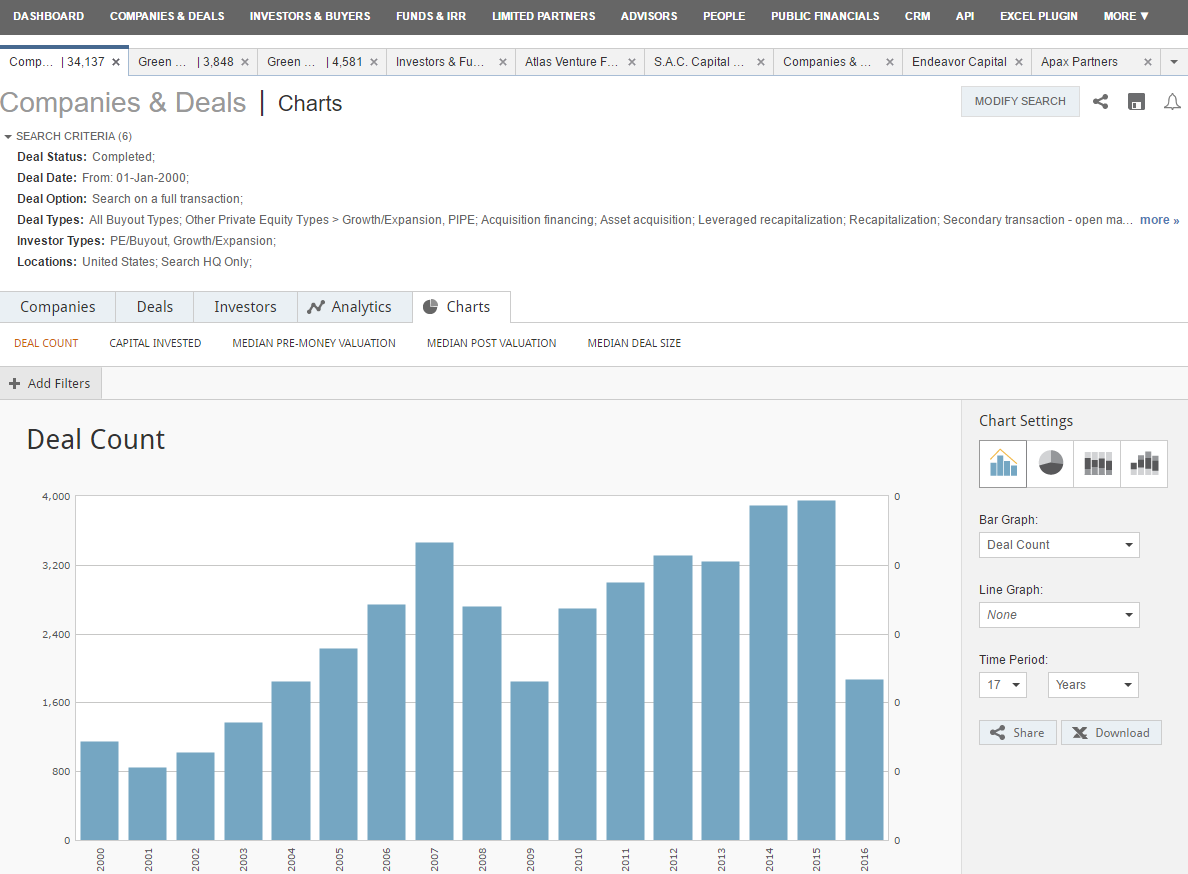Viewport: 1188px width, 874px height.
Task: Close the Green 3,848 tab
Action: (245, 62)
